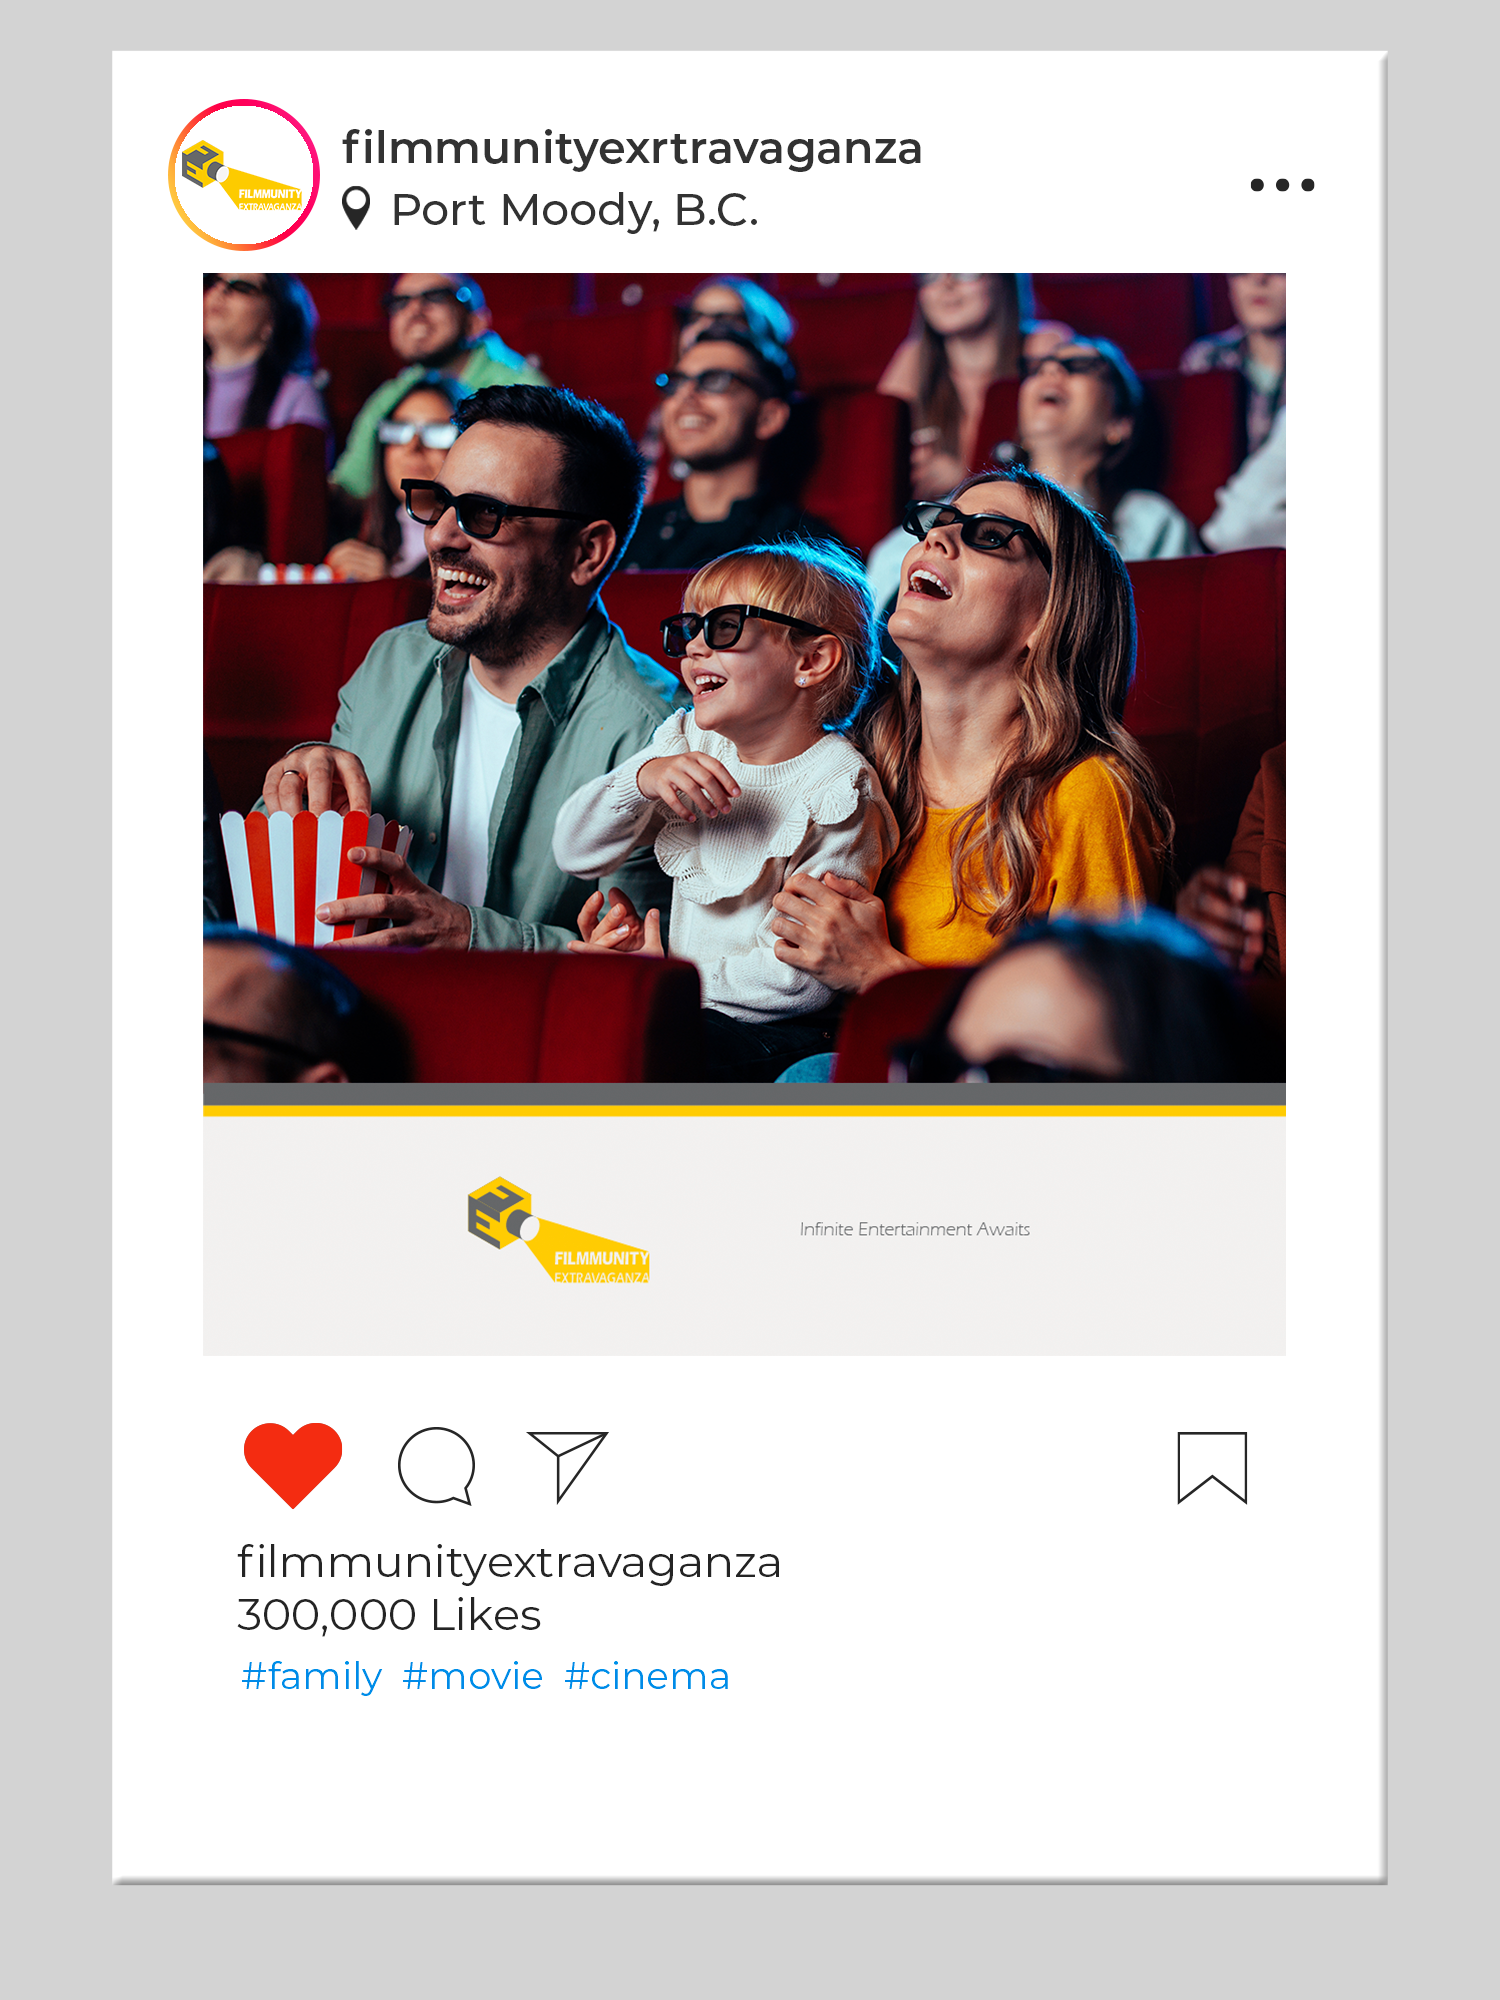Click the yellow stripe under the photo

pyautogui.click(x=744, y=1111)
